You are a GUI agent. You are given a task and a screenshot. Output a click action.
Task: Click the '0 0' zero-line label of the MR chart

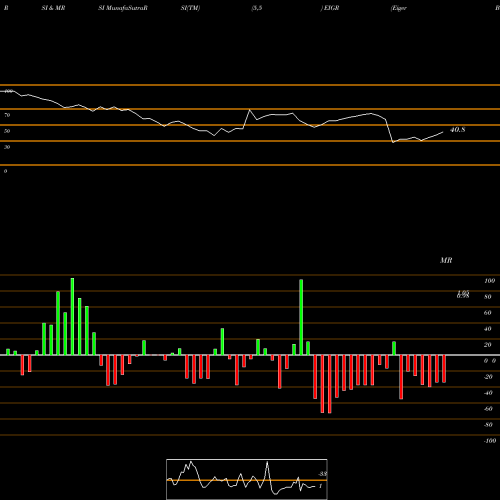point(490,361)
